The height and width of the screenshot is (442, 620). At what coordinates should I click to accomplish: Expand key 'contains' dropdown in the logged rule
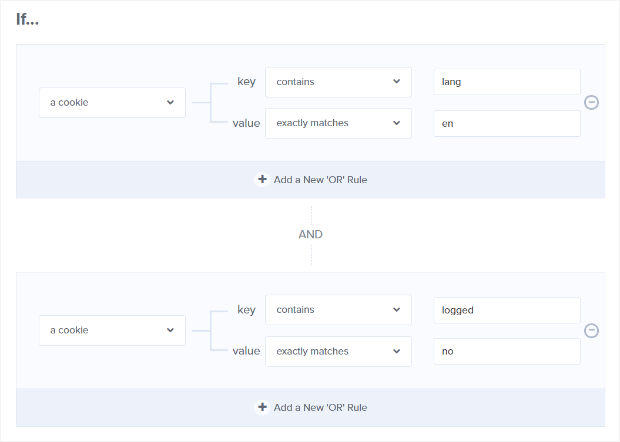point(337,310)
